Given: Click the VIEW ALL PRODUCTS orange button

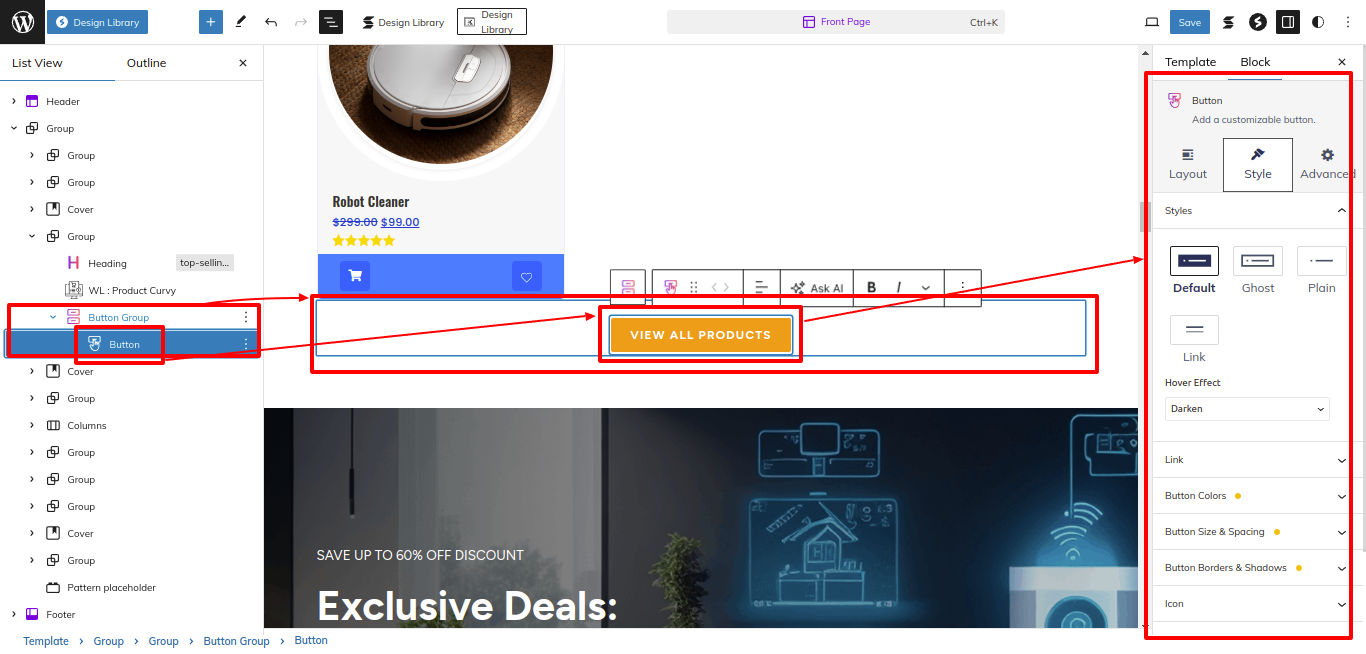Looking at the screenshot, I should (701, 335).
